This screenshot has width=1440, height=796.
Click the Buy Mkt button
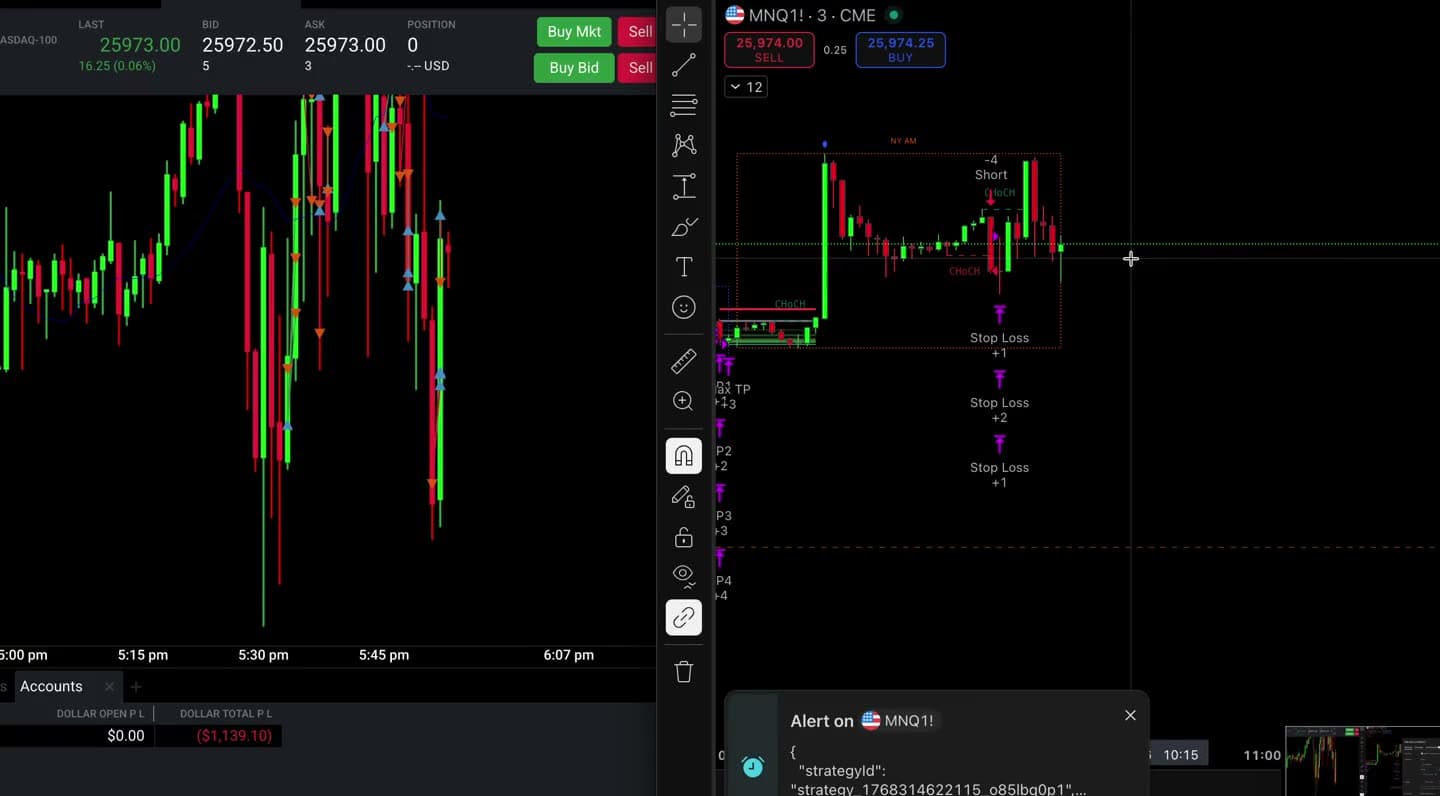[x=574, y=32]
